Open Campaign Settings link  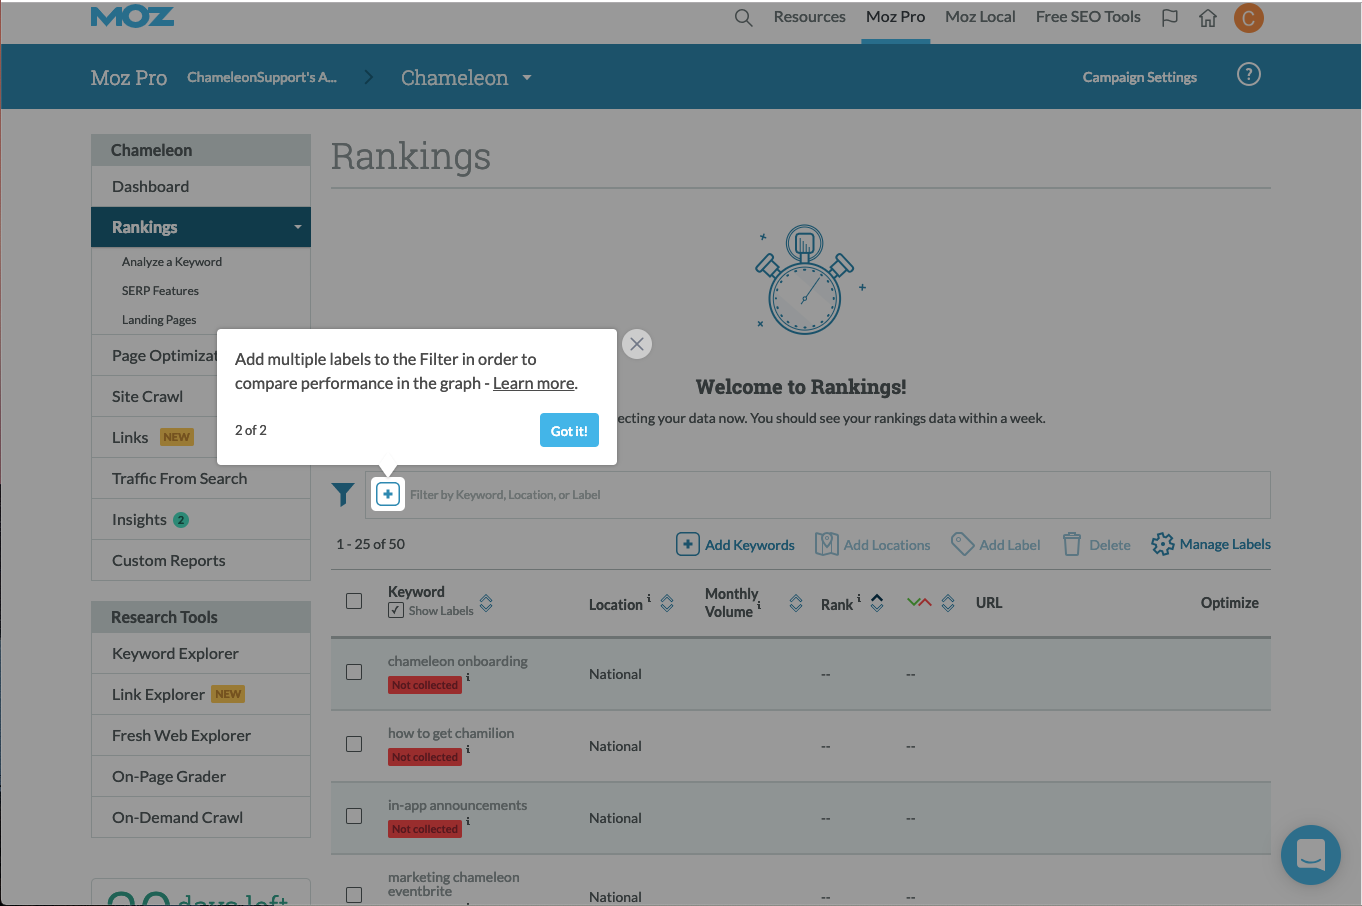[x=1140, y=77]
